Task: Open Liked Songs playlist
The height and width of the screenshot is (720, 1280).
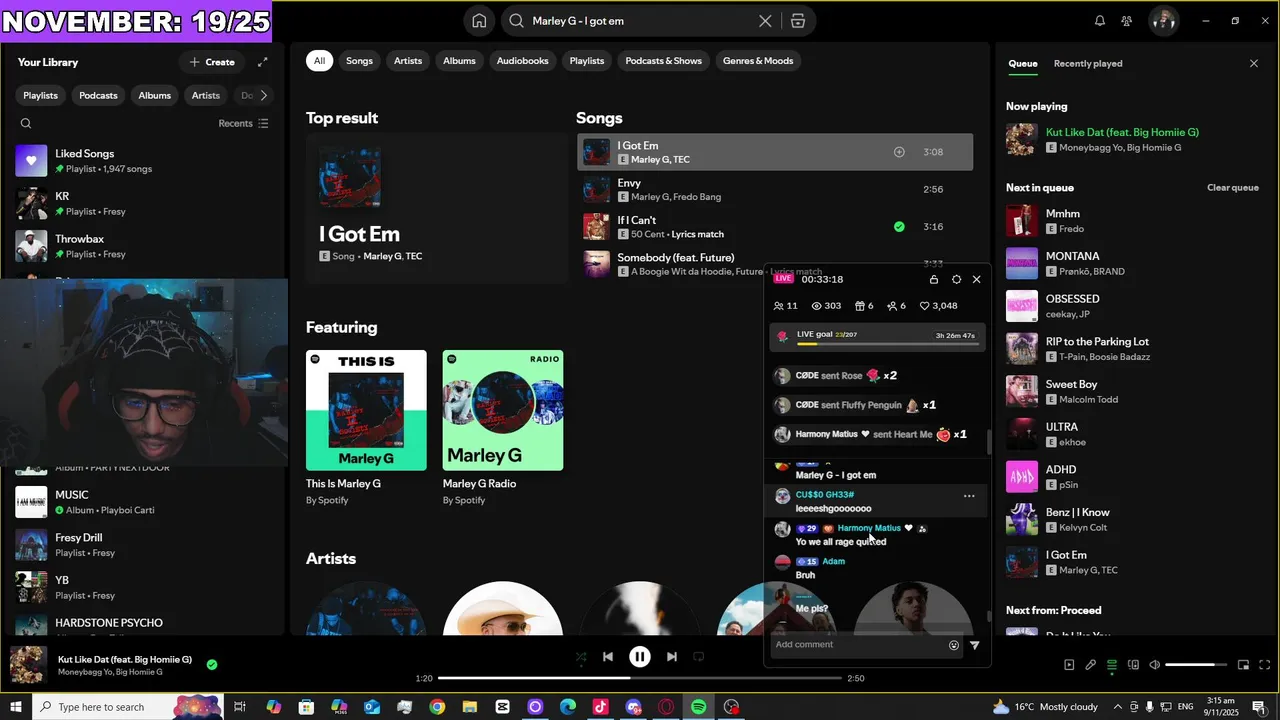Action: coord(145,161)
